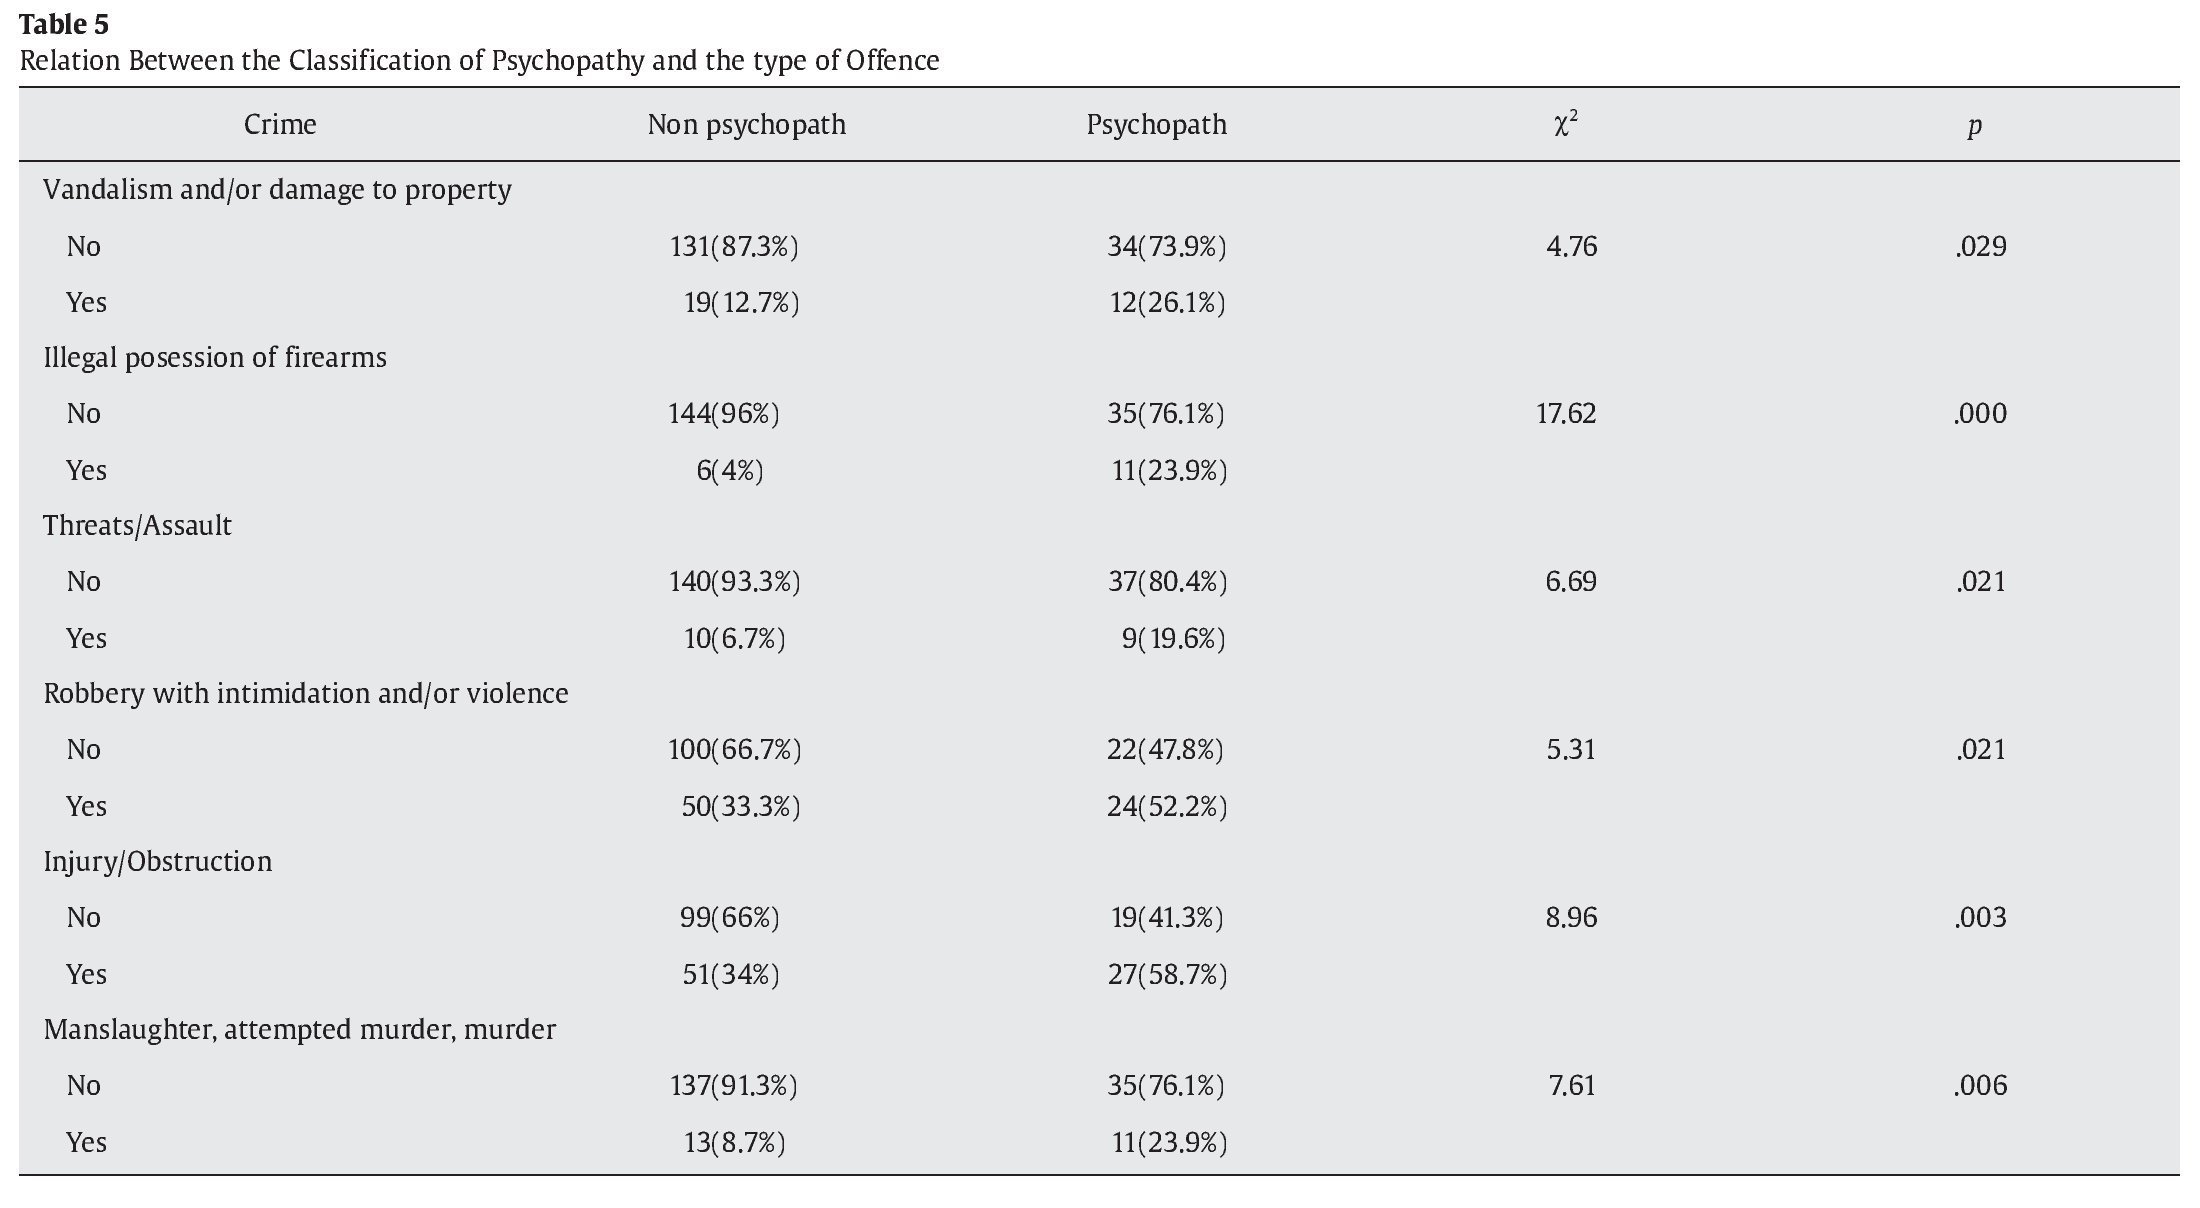This screenshot has width=2200, height=1208.
Task: Click the cell showing 131(87.3%)
Action: (x=734, y=247)
